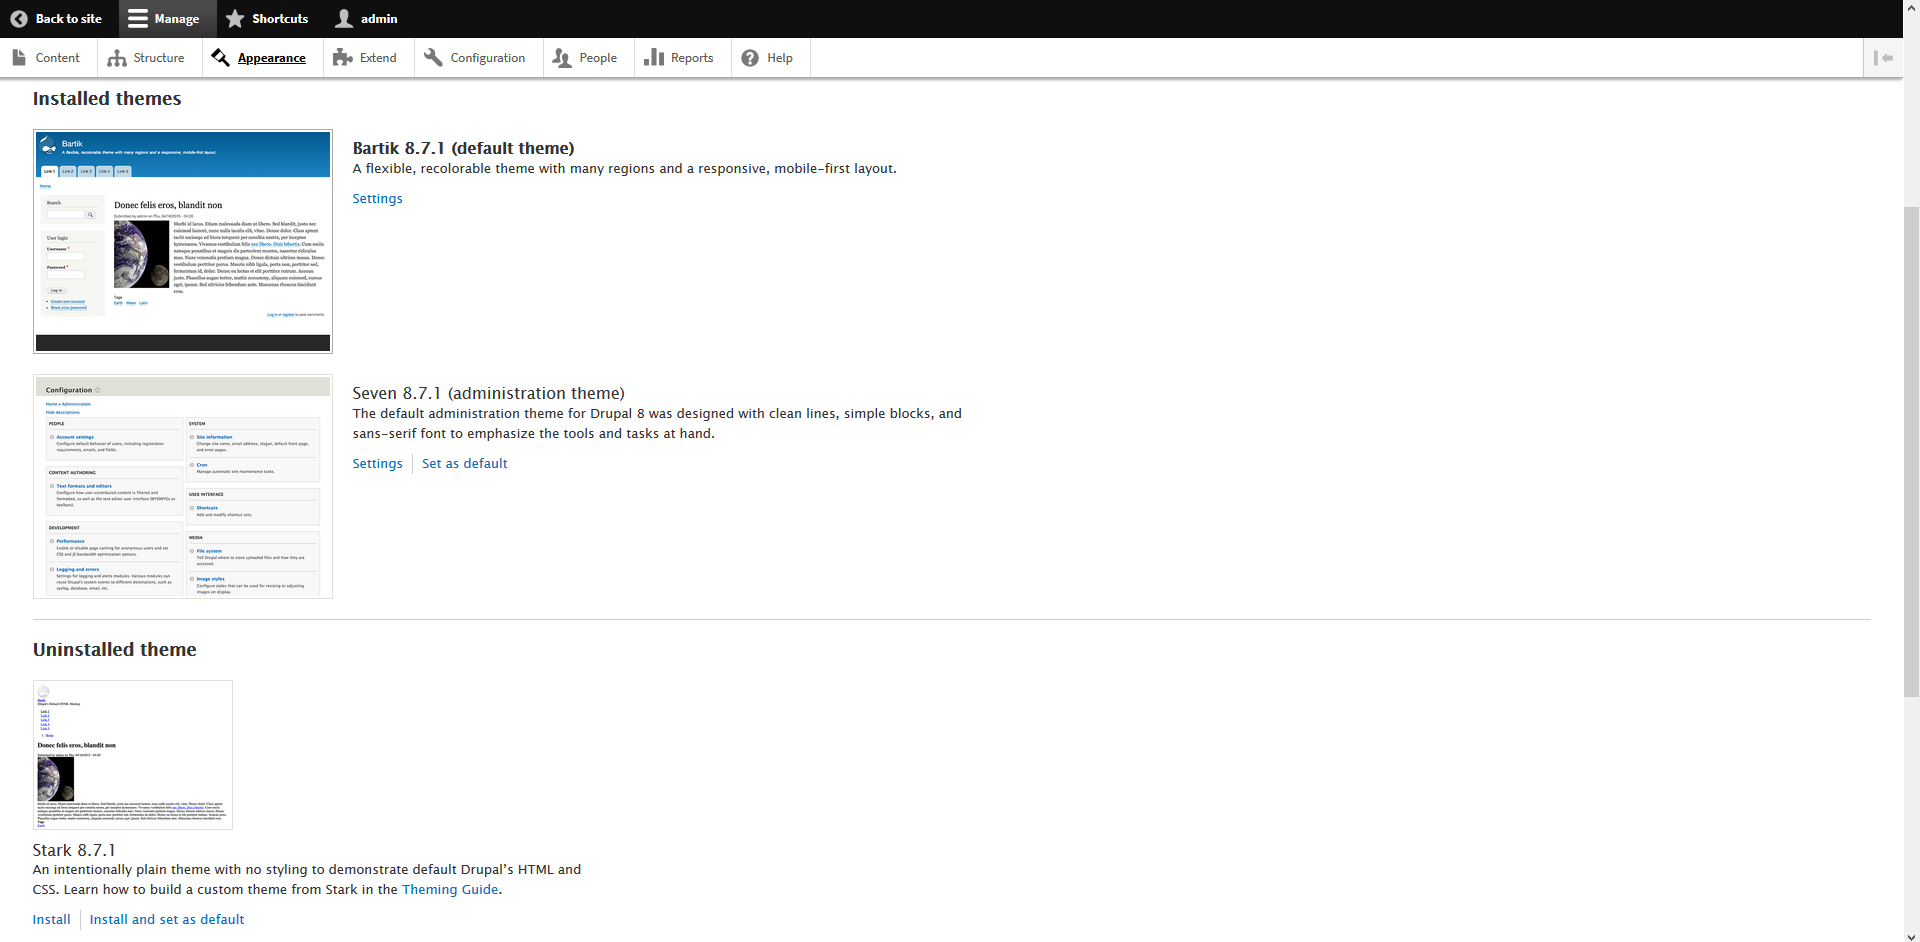Click the Bartik theme screenshot thumbnail
Screen dimensions: 1920x942
pos(183,241)
